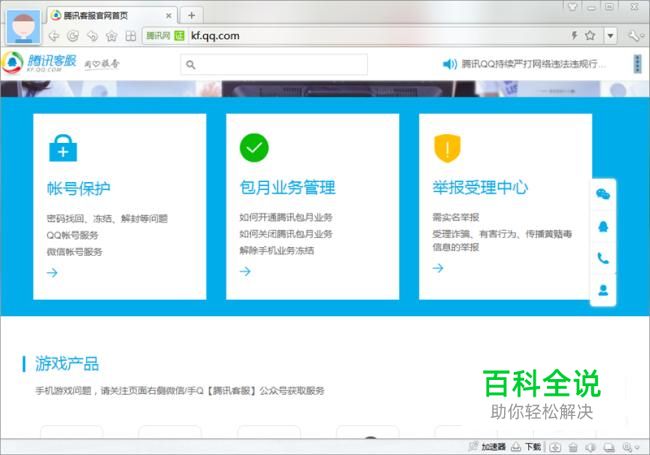Click the undo/restore arrow toolbar icon
650x455 pixels.
point(92,36)
